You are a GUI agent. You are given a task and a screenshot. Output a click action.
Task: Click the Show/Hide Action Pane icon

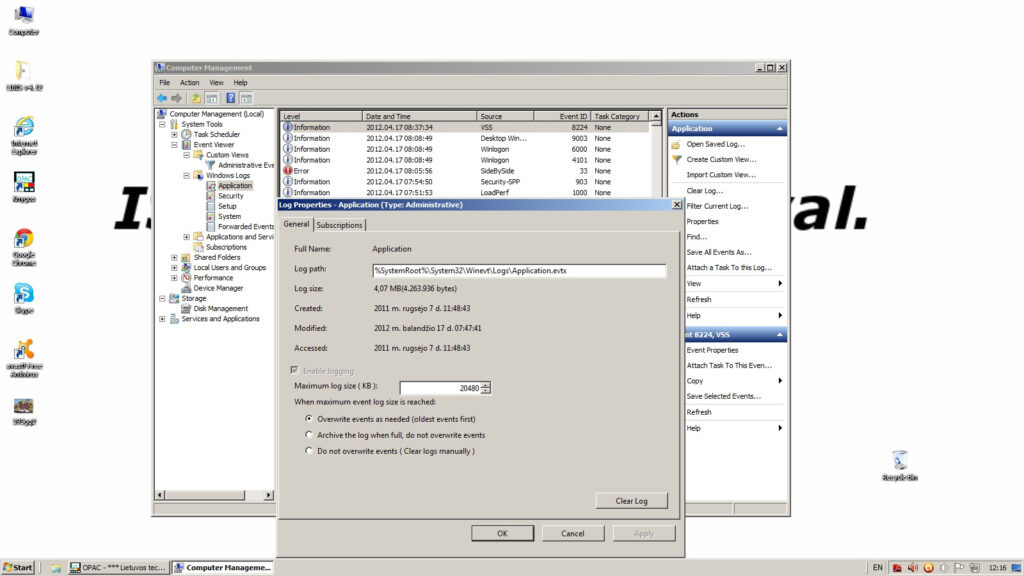246,98
